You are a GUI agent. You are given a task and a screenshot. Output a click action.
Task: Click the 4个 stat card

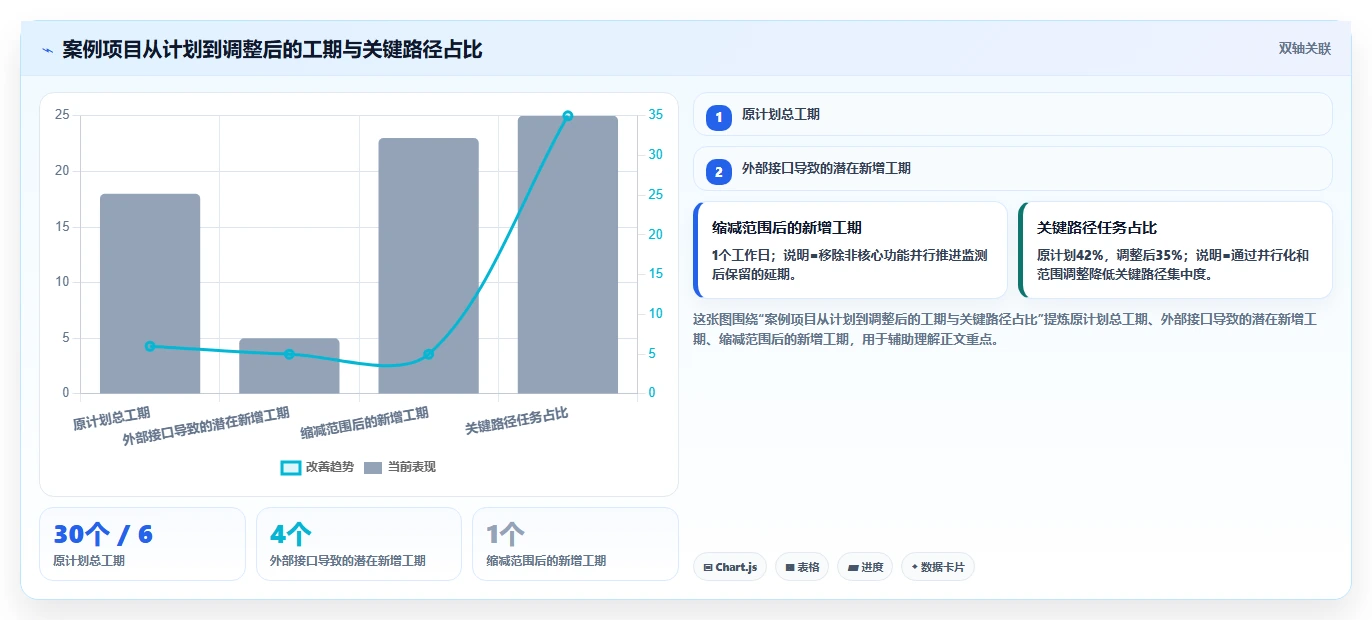click(359, 544)
